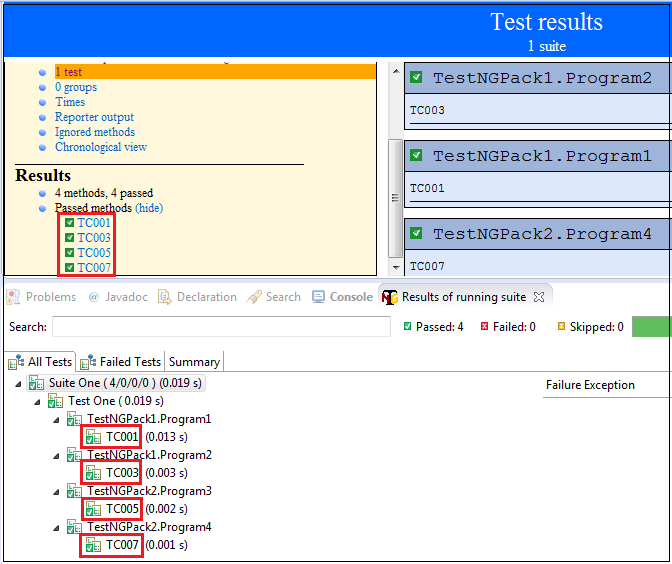The width and height of the screenshot is (672, 564).
Task: Collapse the Suite One tree node
Action: click(x=18, y=384)
